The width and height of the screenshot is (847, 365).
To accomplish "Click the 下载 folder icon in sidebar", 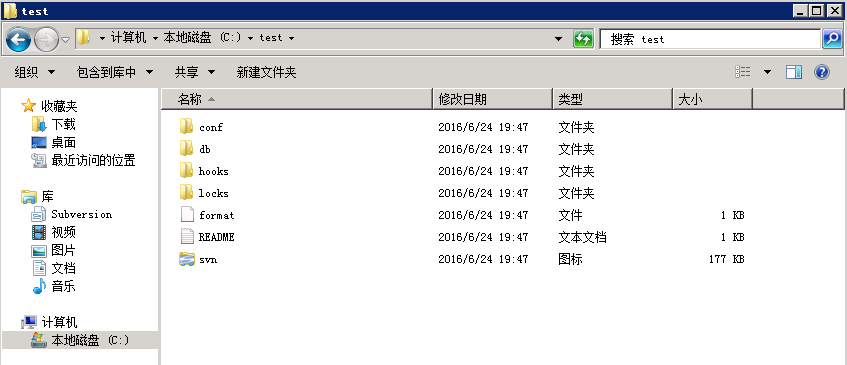I will pos(39,125).
